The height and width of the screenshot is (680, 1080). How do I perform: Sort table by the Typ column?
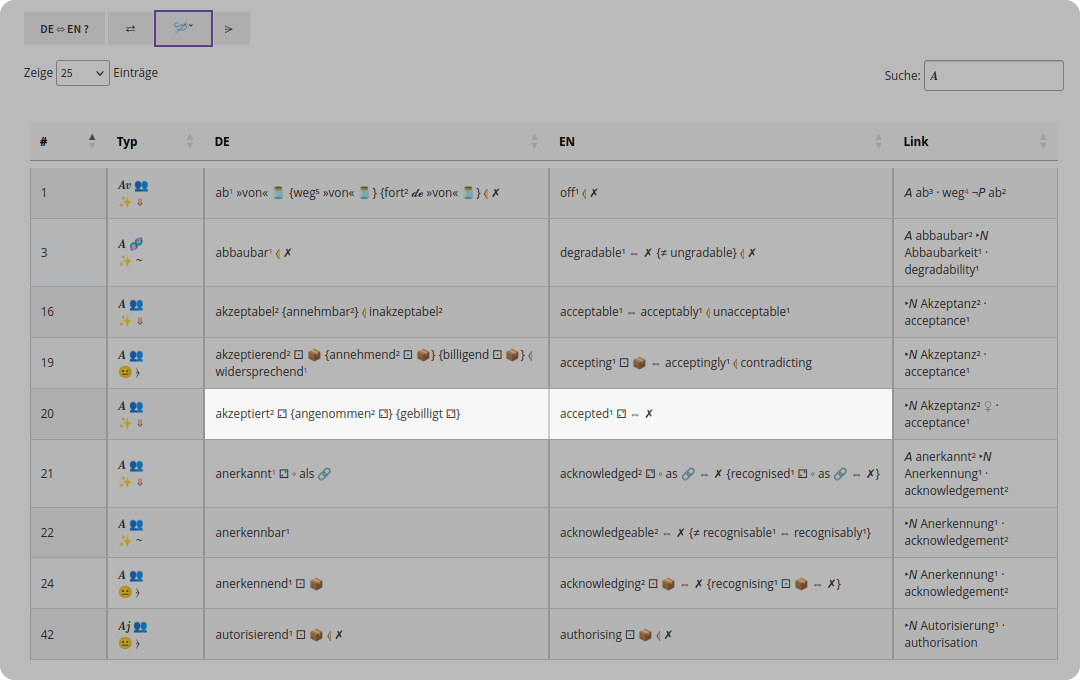click(x=155, y=141)
